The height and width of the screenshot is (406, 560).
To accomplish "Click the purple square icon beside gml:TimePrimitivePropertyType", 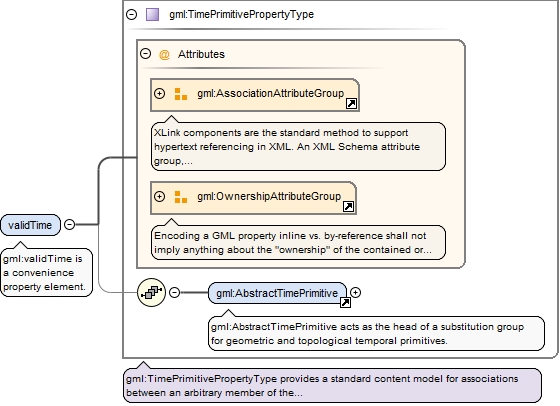I will point(152,14).
